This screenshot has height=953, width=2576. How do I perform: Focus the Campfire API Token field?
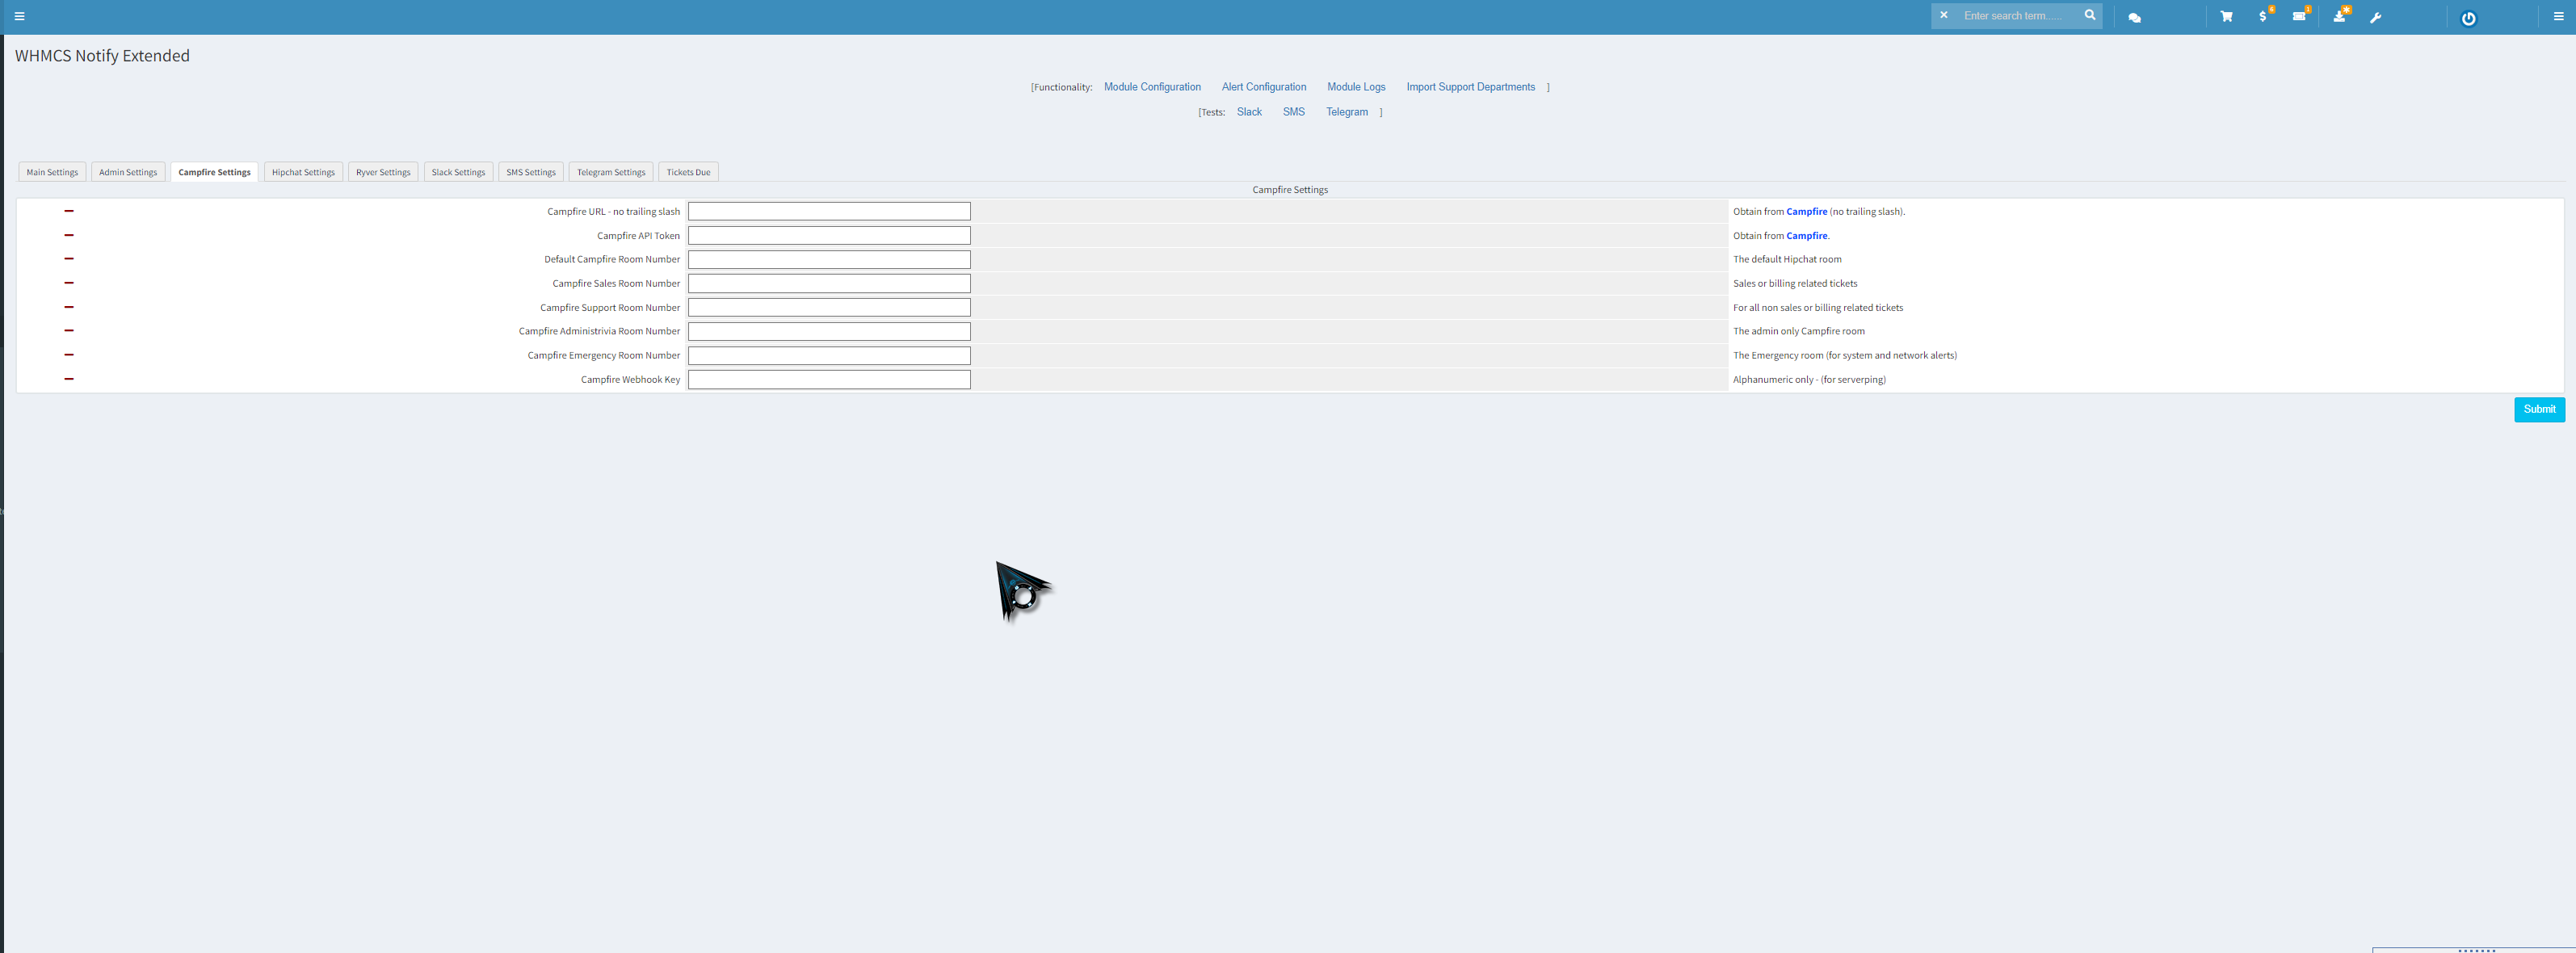pos(829,235)
